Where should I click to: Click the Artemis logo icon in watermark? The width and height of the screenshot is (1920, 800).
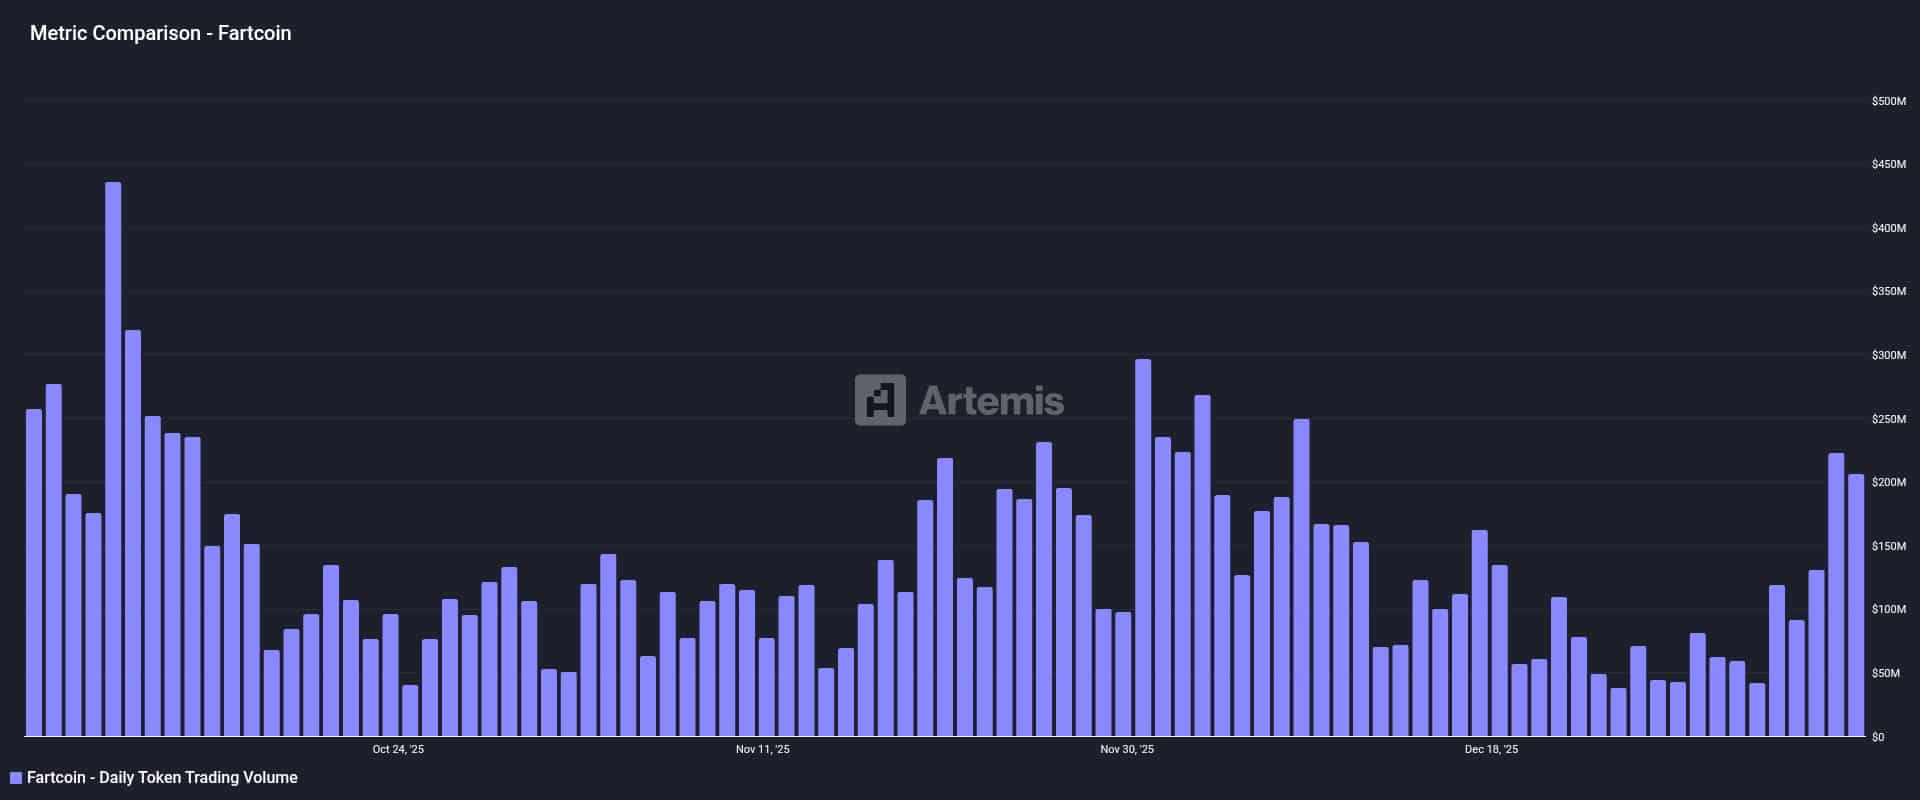(x=880, y=400)
